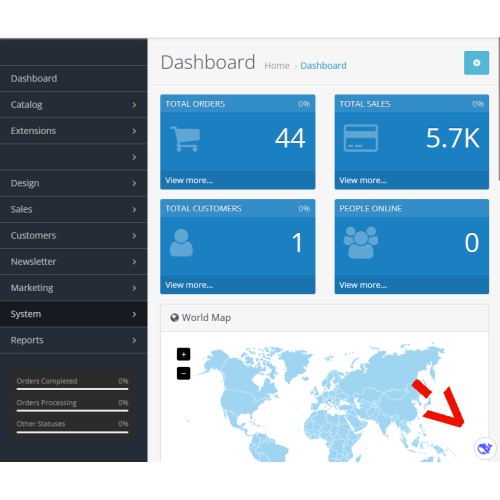Expand the Catalog menu chevron
This screenshot has height=500, width=500.
[134, 105]
